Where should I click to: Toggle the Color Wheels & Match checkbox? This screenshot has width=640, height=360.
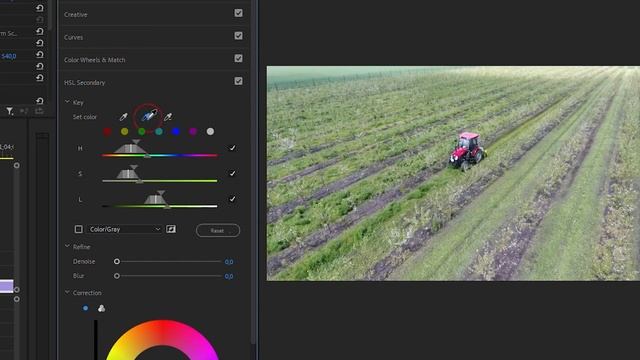pos(238,58)
